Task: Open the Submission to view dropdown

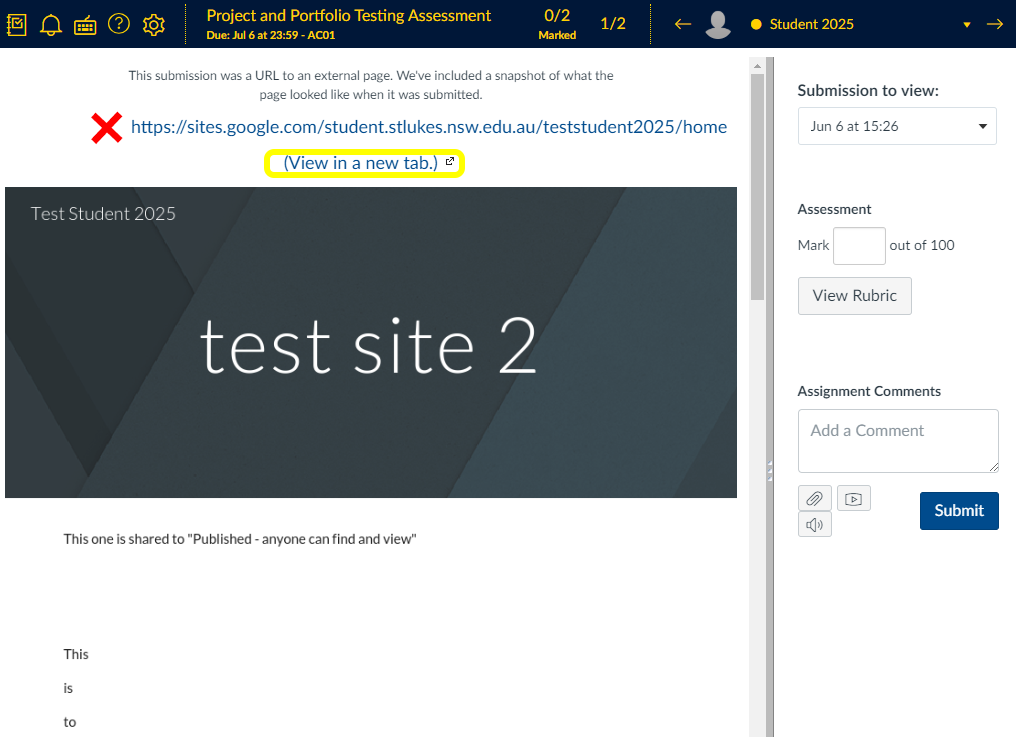Action: pos(897,126)
